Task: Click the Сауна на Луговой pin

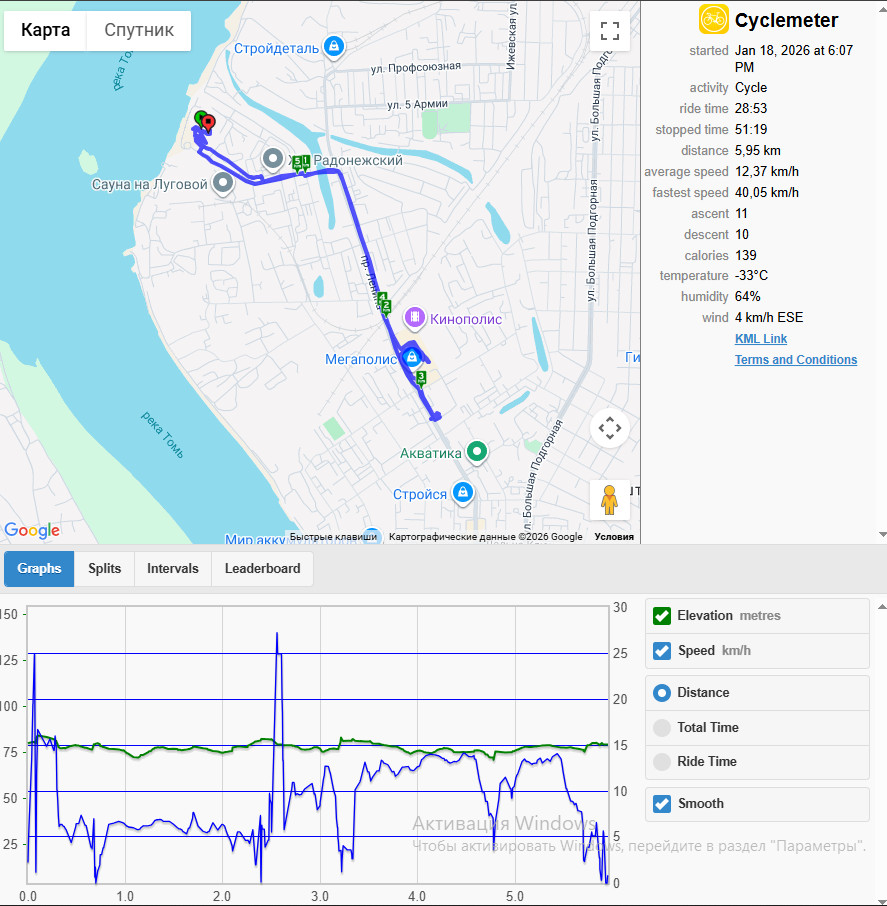Action: [222, 183]
